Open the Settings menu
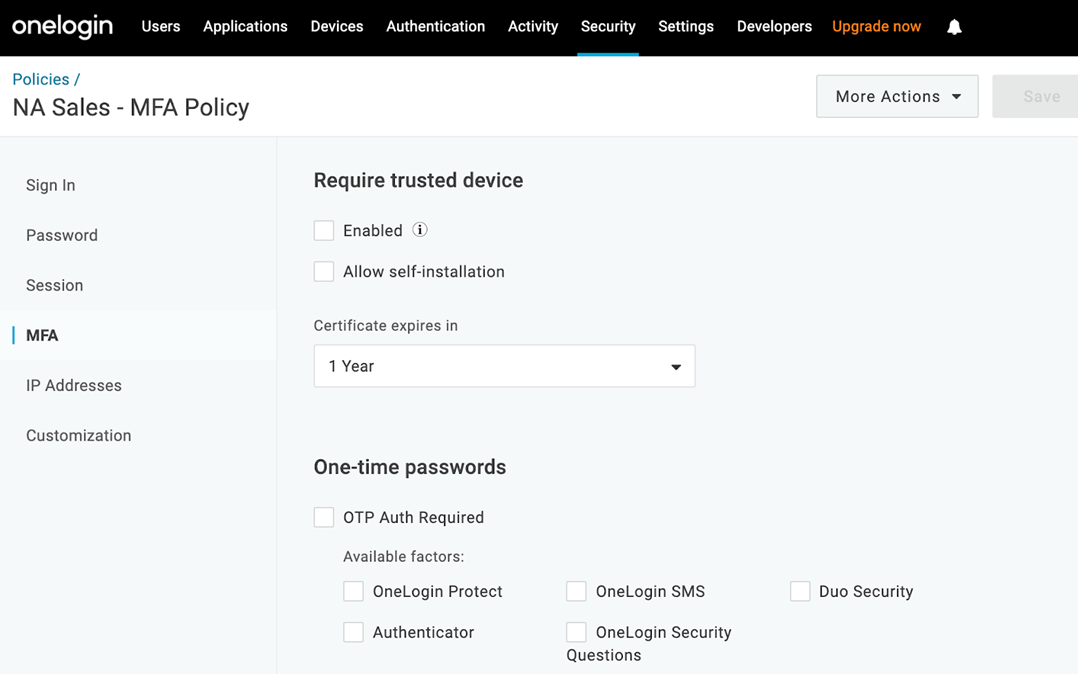The height and width of the screenshot is (674, 1078). click(686, 26)
